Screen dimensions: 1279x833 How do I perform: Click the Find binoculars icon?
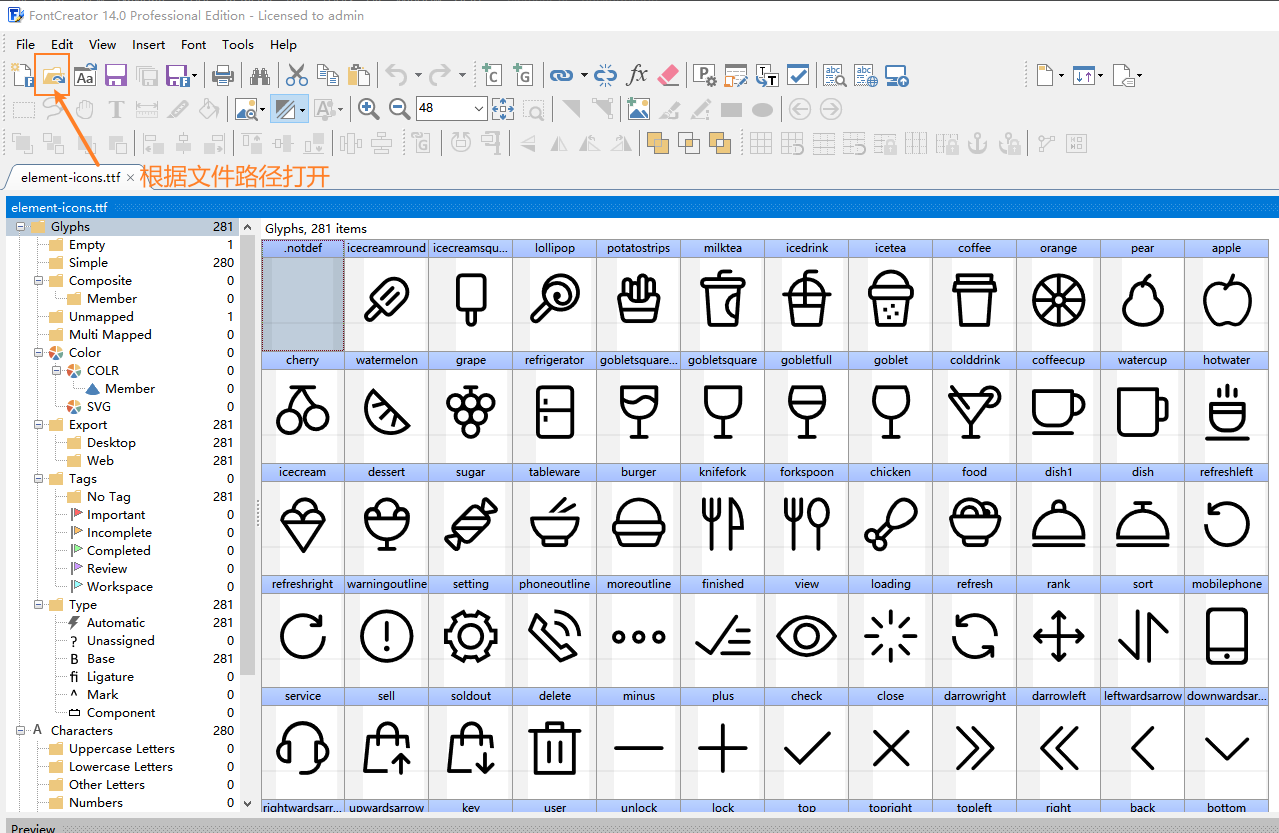(260, 75)
